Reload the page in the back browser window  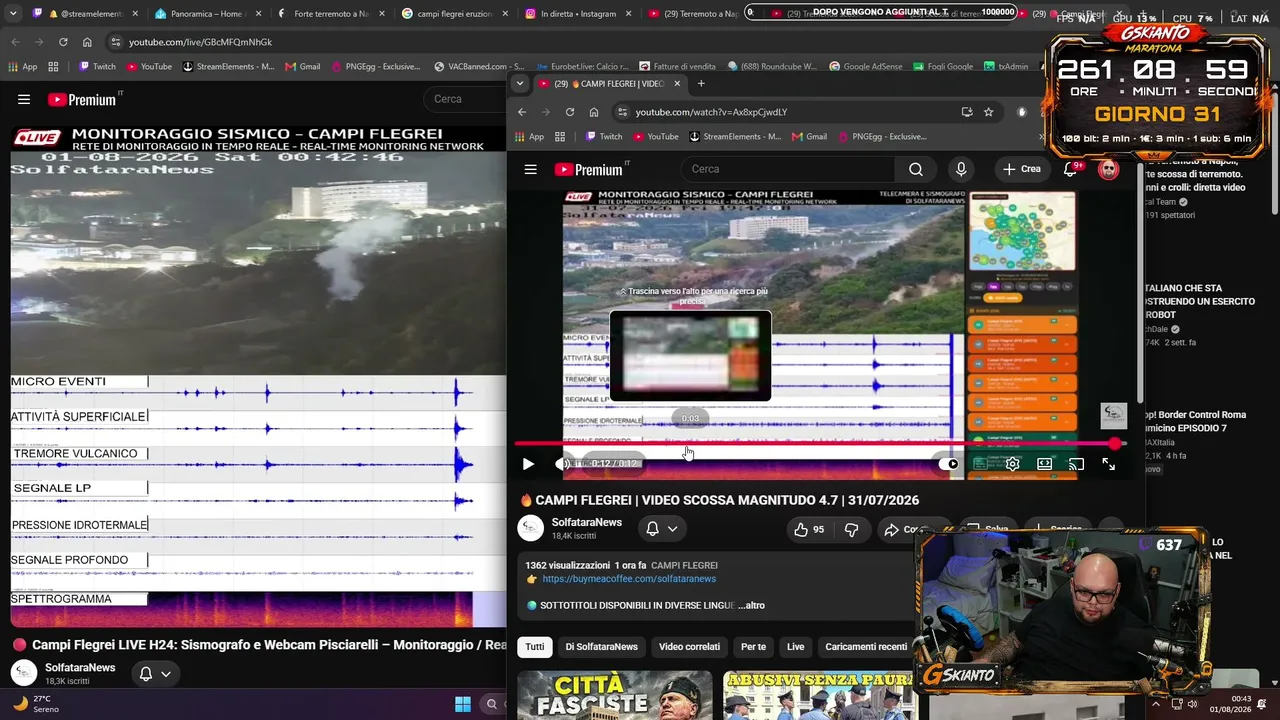point(63,42)
